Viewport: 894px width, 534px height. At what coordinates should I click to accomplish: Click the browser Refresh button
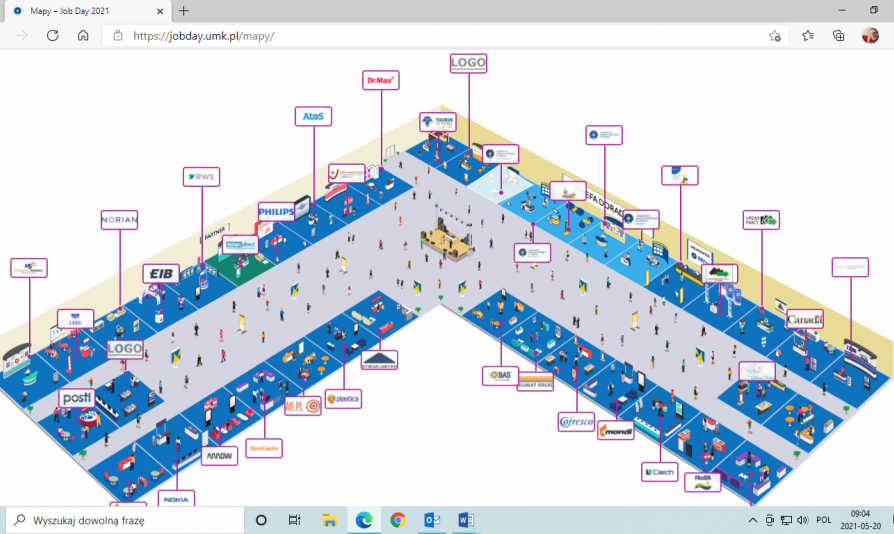click(x=52, y=35)
